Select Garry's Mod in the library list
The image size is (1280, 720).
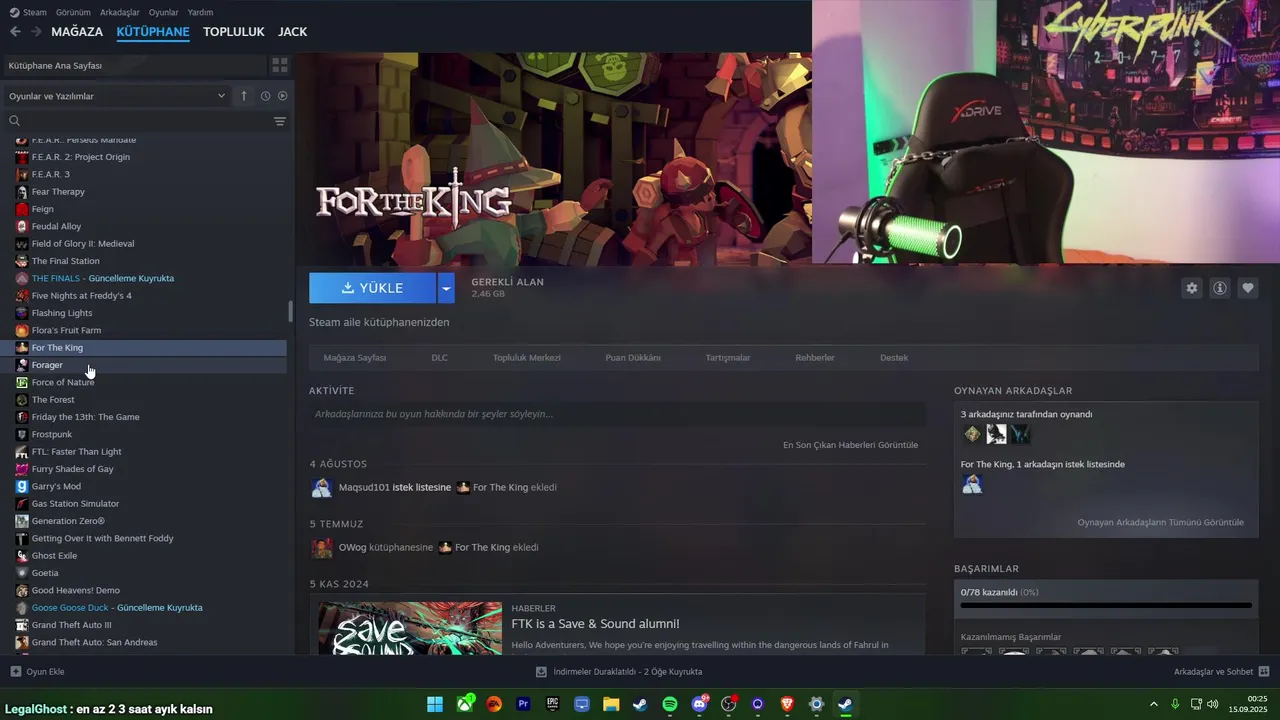coord(56,486)
